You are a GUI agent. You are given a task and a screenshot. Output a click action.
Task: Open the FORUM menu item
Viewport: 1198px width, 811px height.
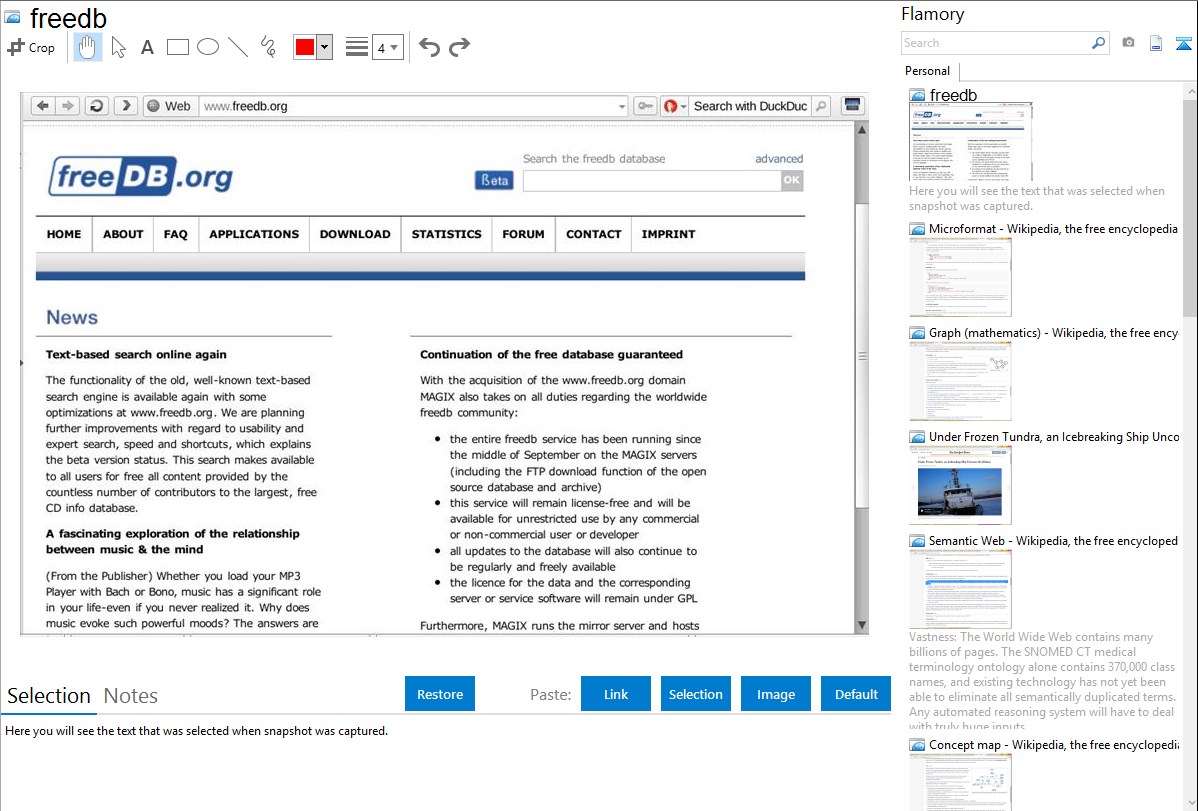[523, 234]
